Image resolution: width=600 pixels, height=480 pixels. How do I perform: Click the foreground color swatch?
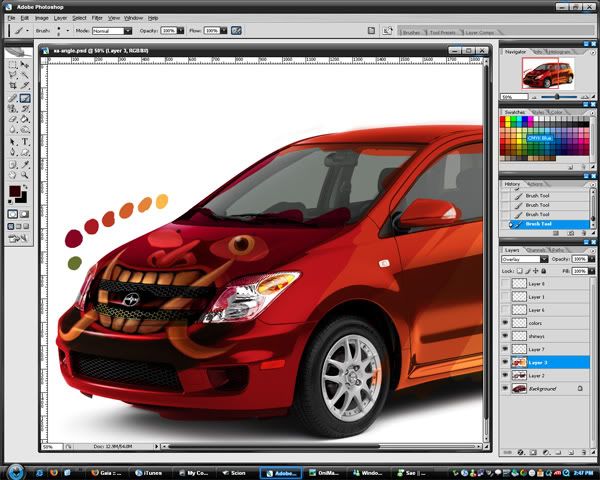click(15, 191)
